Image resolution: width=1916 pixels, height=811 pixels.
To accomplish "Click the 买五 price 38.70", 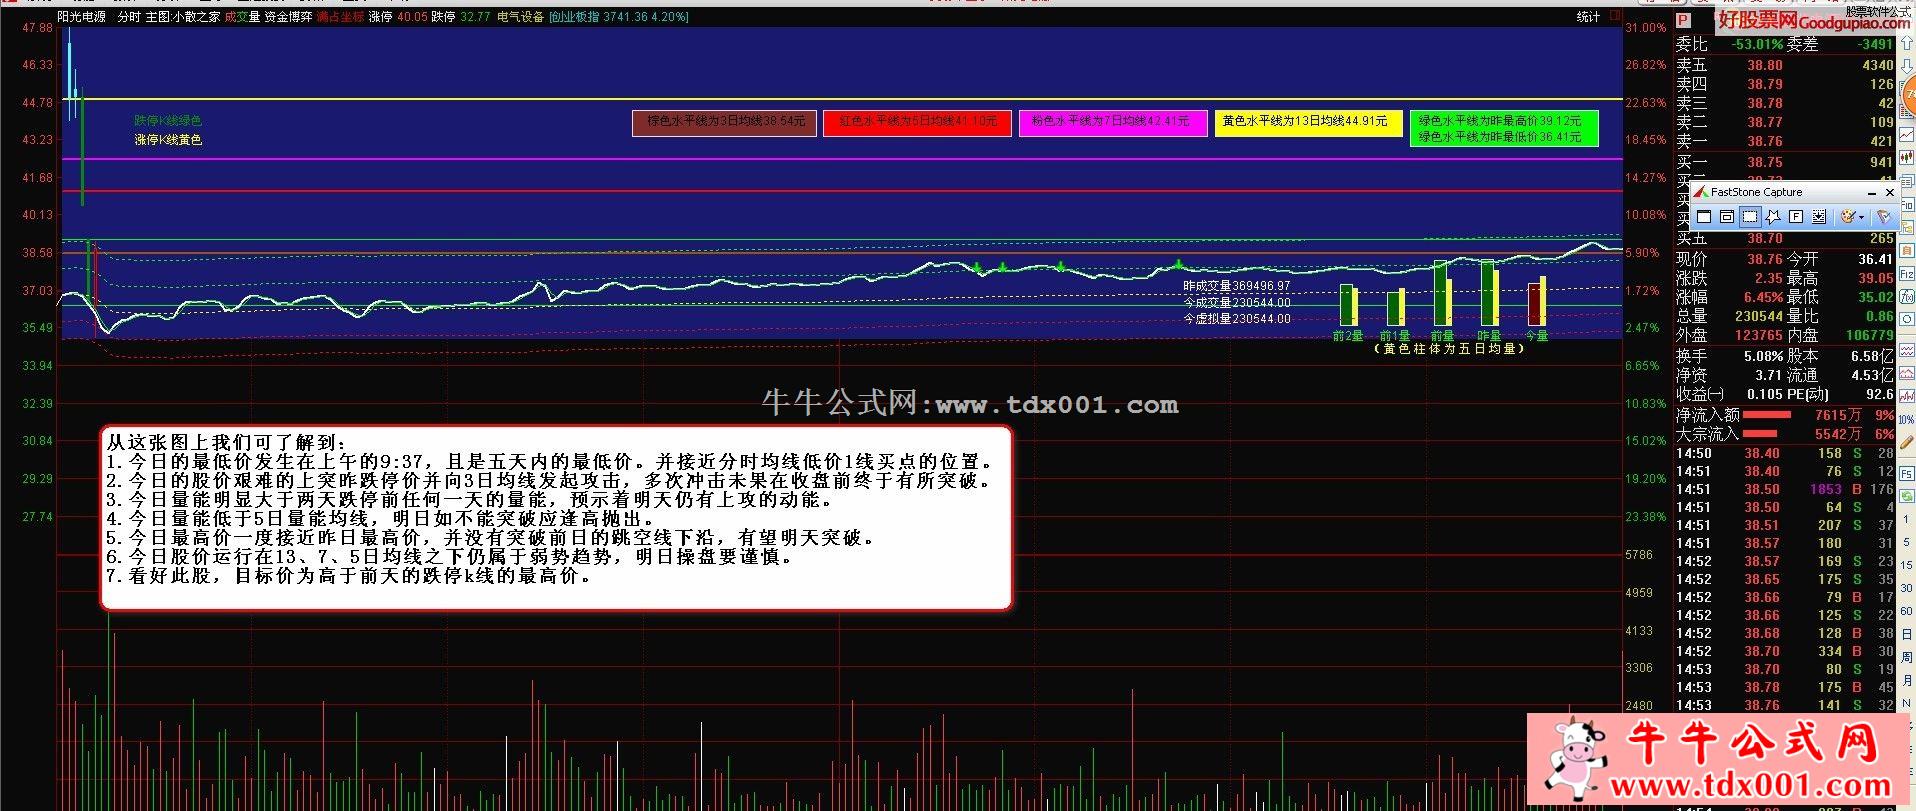I will (1765, 239).
